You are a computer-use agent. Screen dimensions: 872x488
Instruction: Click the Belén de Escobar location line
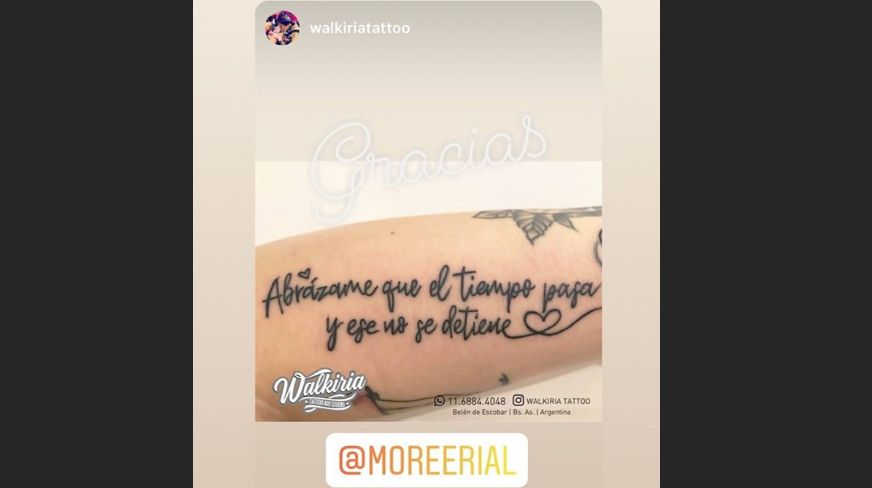click(512, 412)
